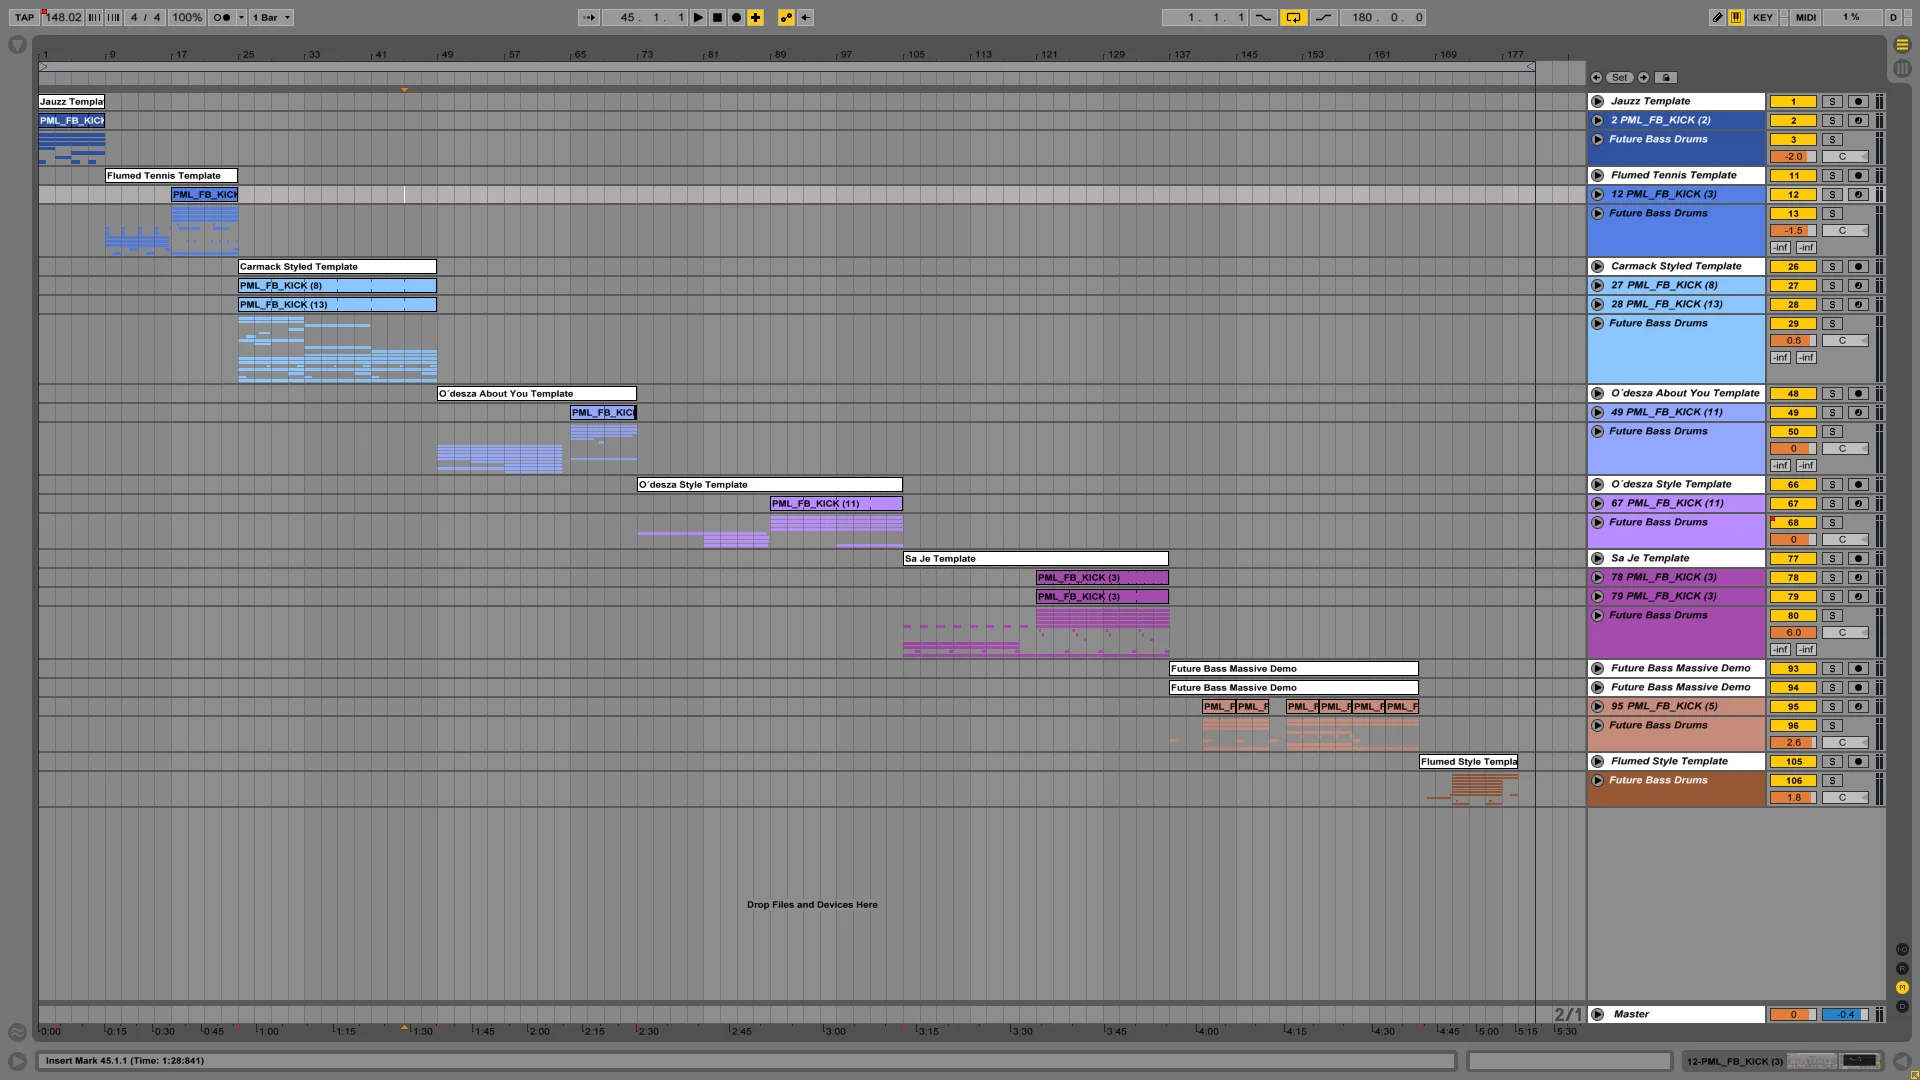Toggle the Follow playback icon
The image size is (1920, 1080).
click(x=589, y=17)
